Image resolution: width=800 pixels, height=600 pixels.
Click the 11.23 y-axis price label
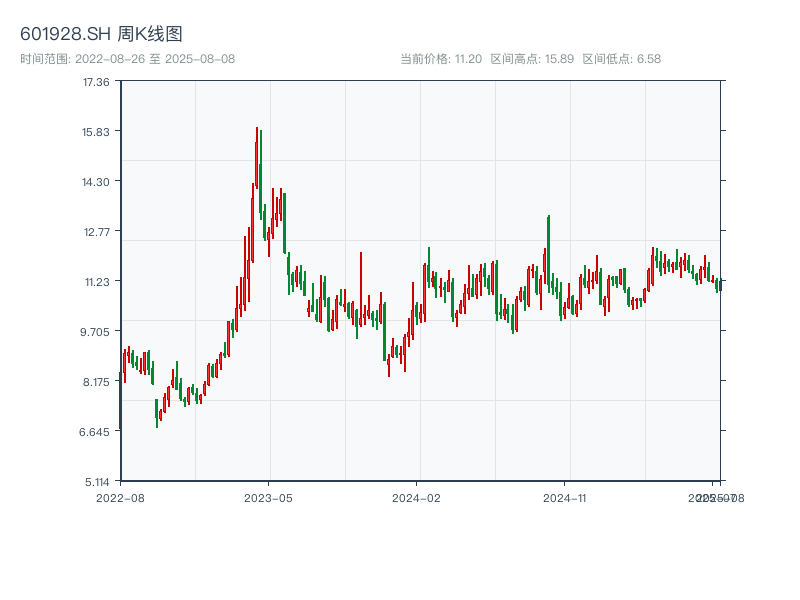[96, 282]
